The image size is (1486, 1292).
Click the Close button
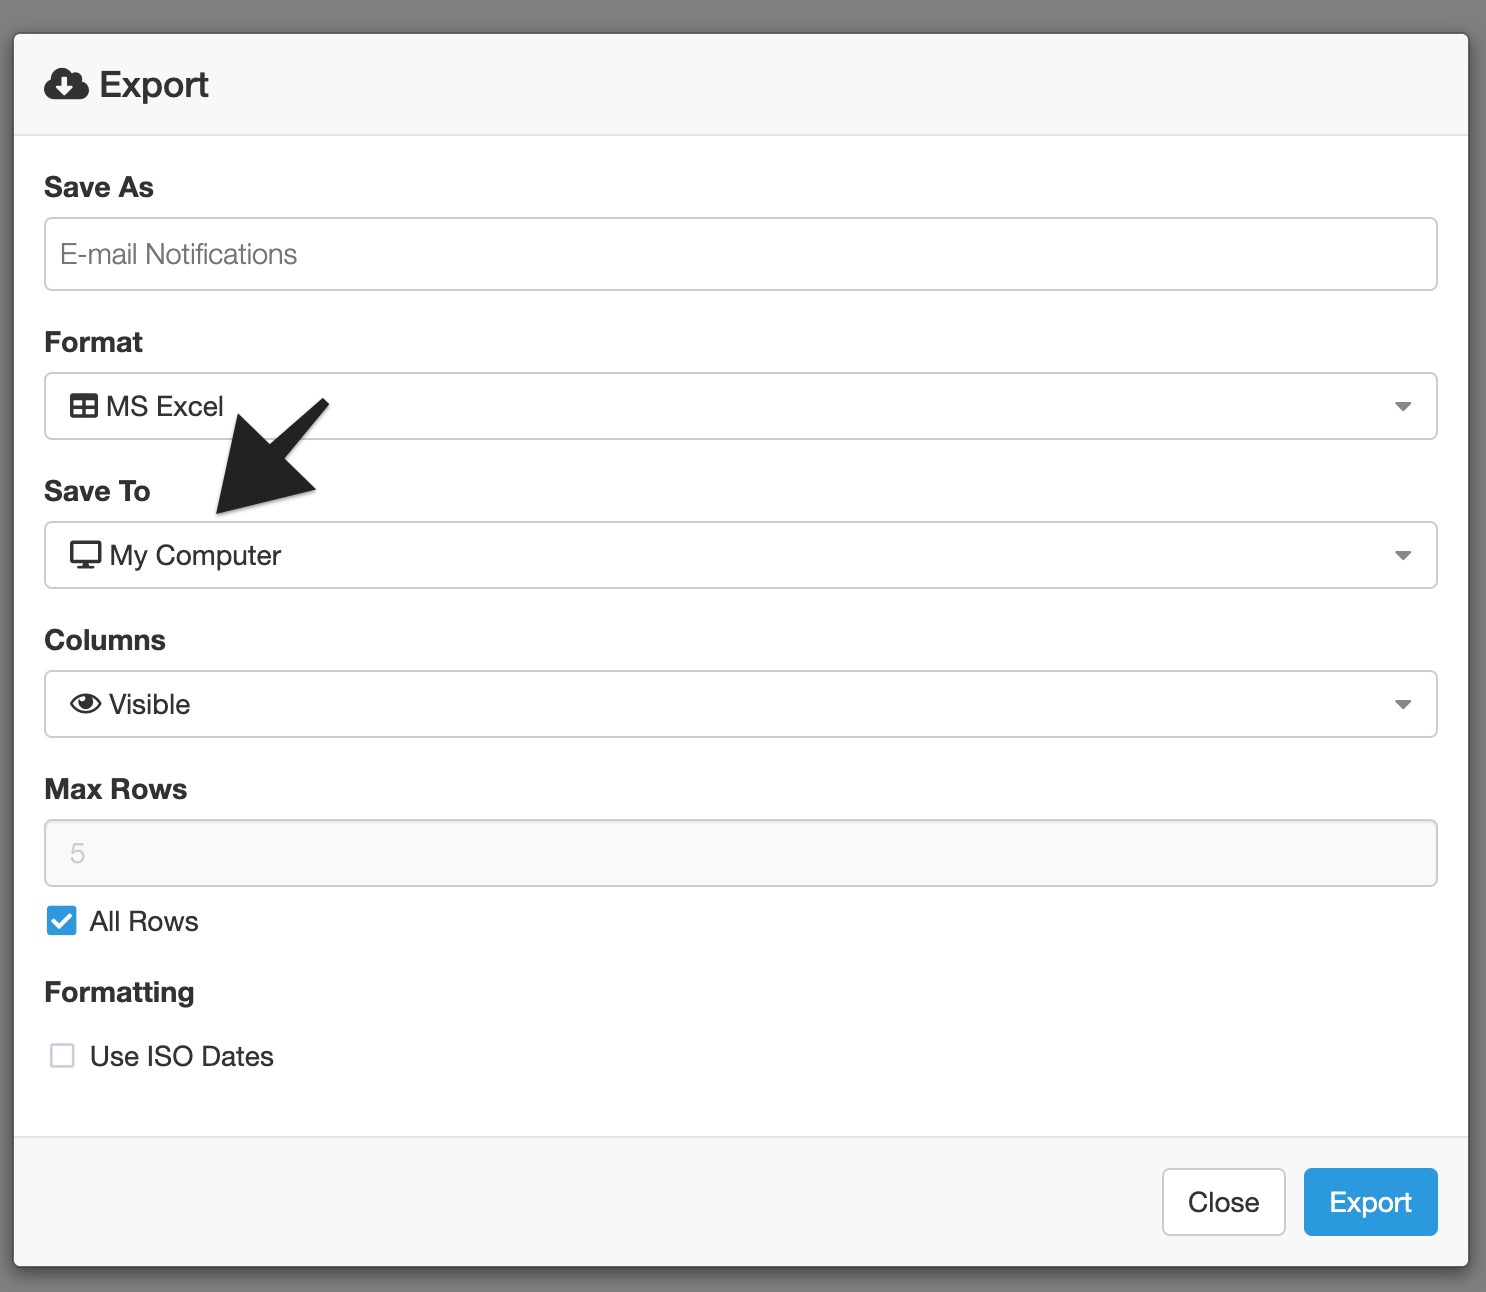click(1223, 1202)
